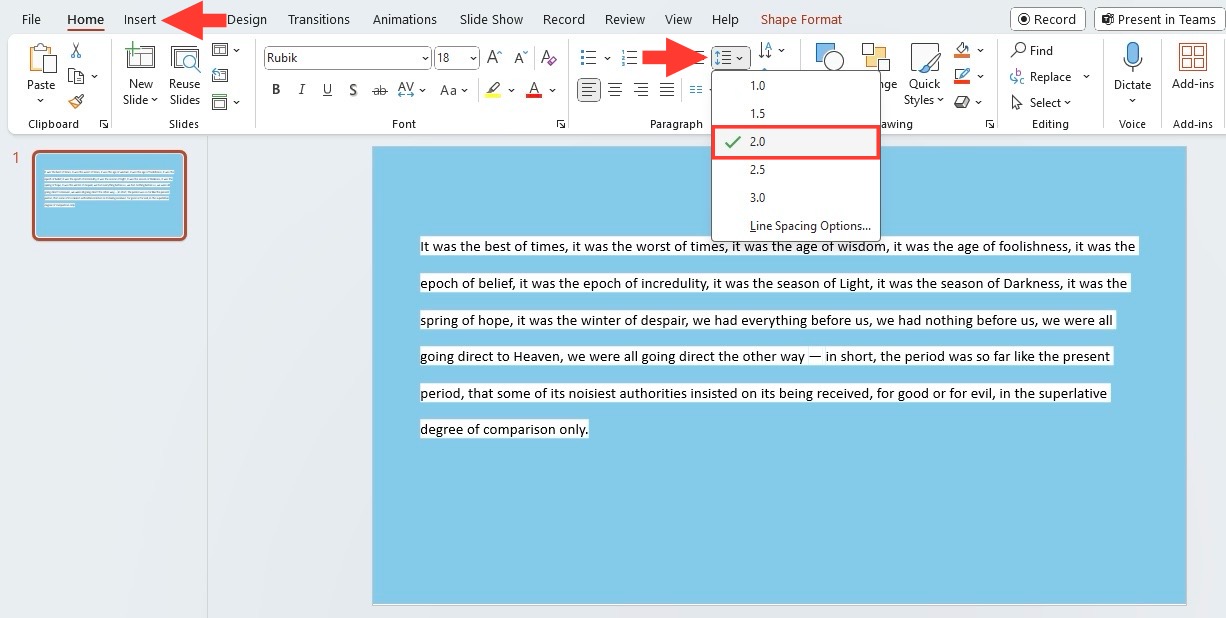The width and height of the screenshot is (1226, 618).
Task: Open the Rubik font name dropdown
Action: 425,58
